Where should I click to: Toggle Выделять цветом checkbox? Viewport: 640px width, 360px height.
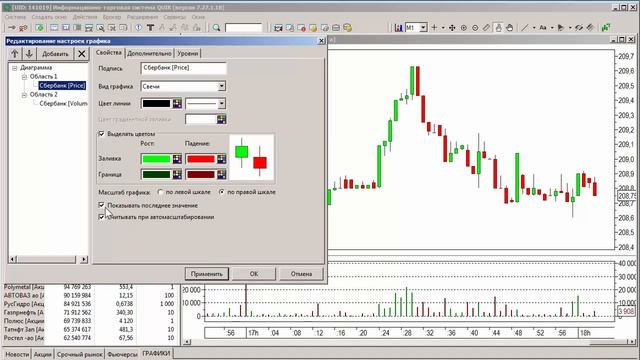pyautogui.click(x=102, y=133)
